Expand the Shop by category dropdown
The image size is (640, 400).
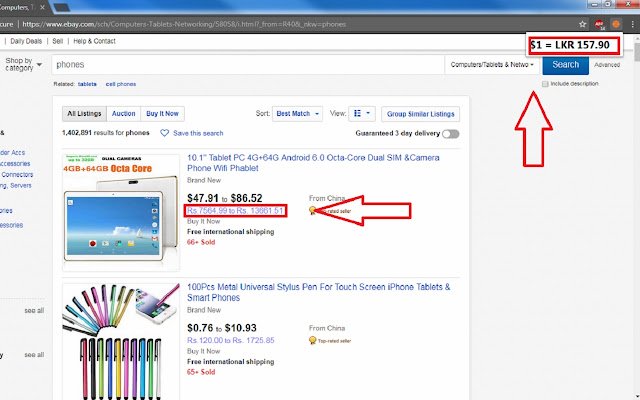(x=23, y=64)
